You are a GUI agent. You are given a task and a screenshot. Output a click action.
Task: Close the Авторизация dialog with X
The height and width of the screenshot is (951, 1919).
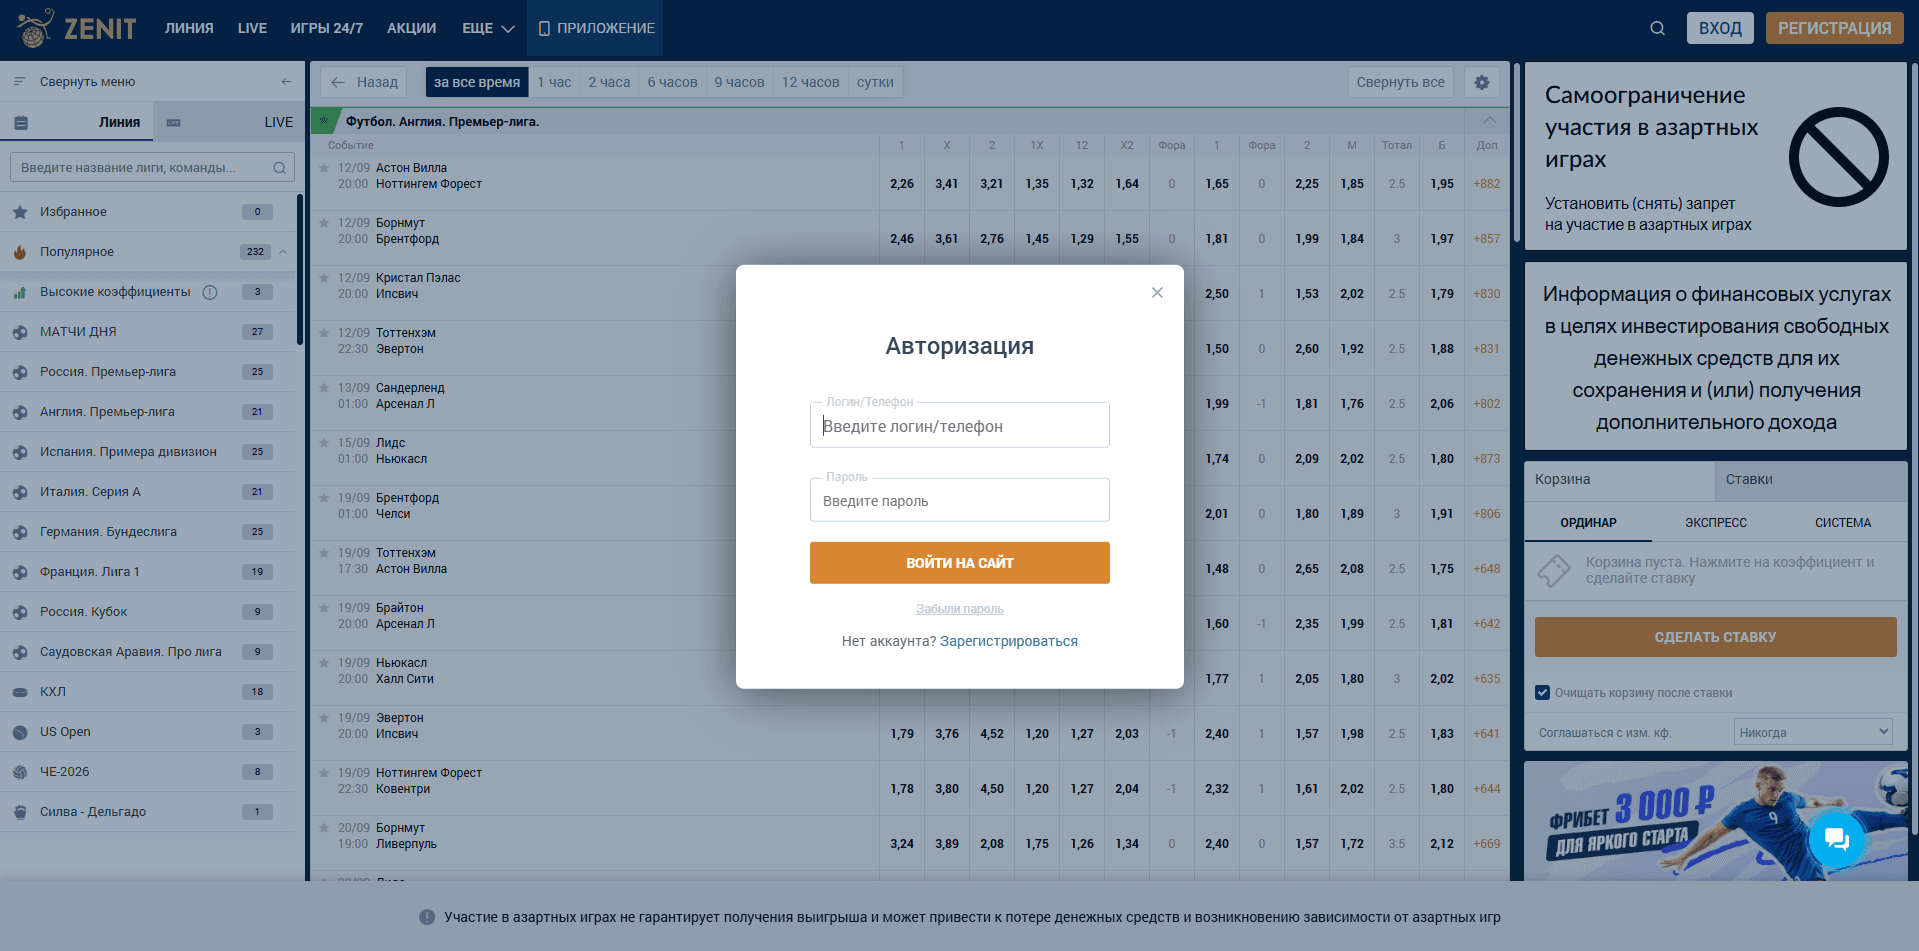1157,292
